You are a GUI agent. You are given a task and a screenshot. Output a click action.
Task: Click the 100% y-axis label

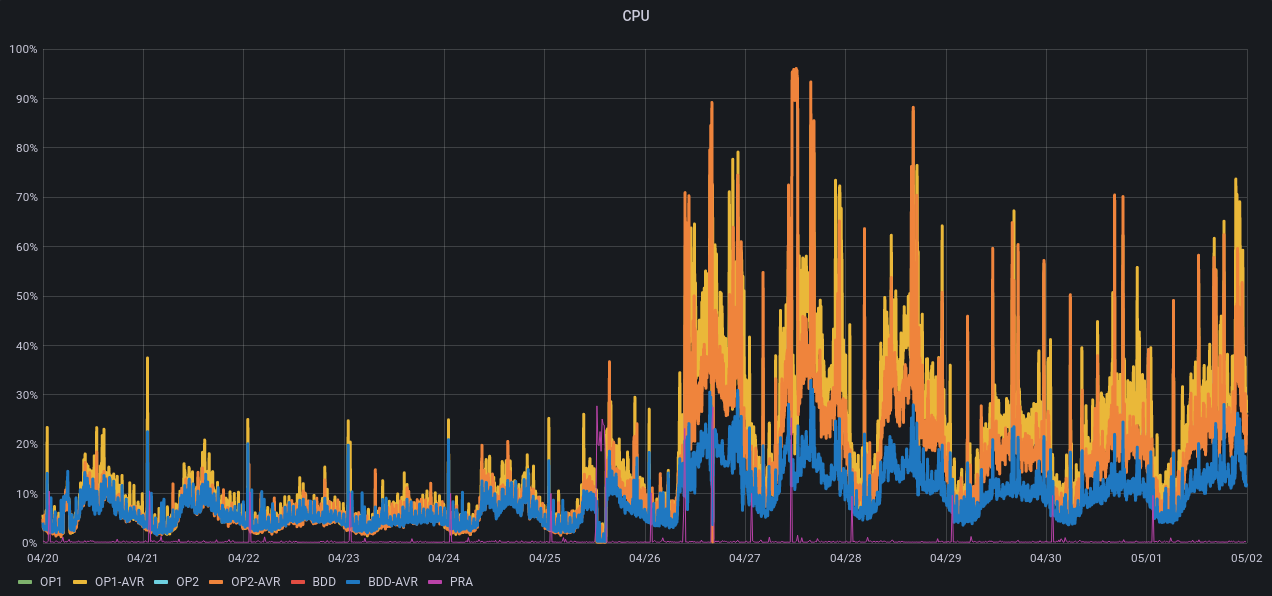(x=23, y=49)
